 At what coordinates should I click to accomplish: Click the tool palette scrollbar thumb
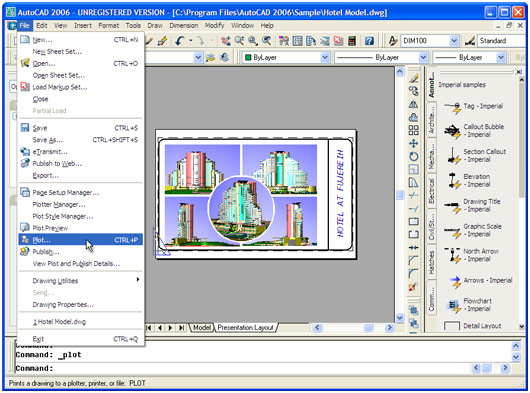click(522, 139)
